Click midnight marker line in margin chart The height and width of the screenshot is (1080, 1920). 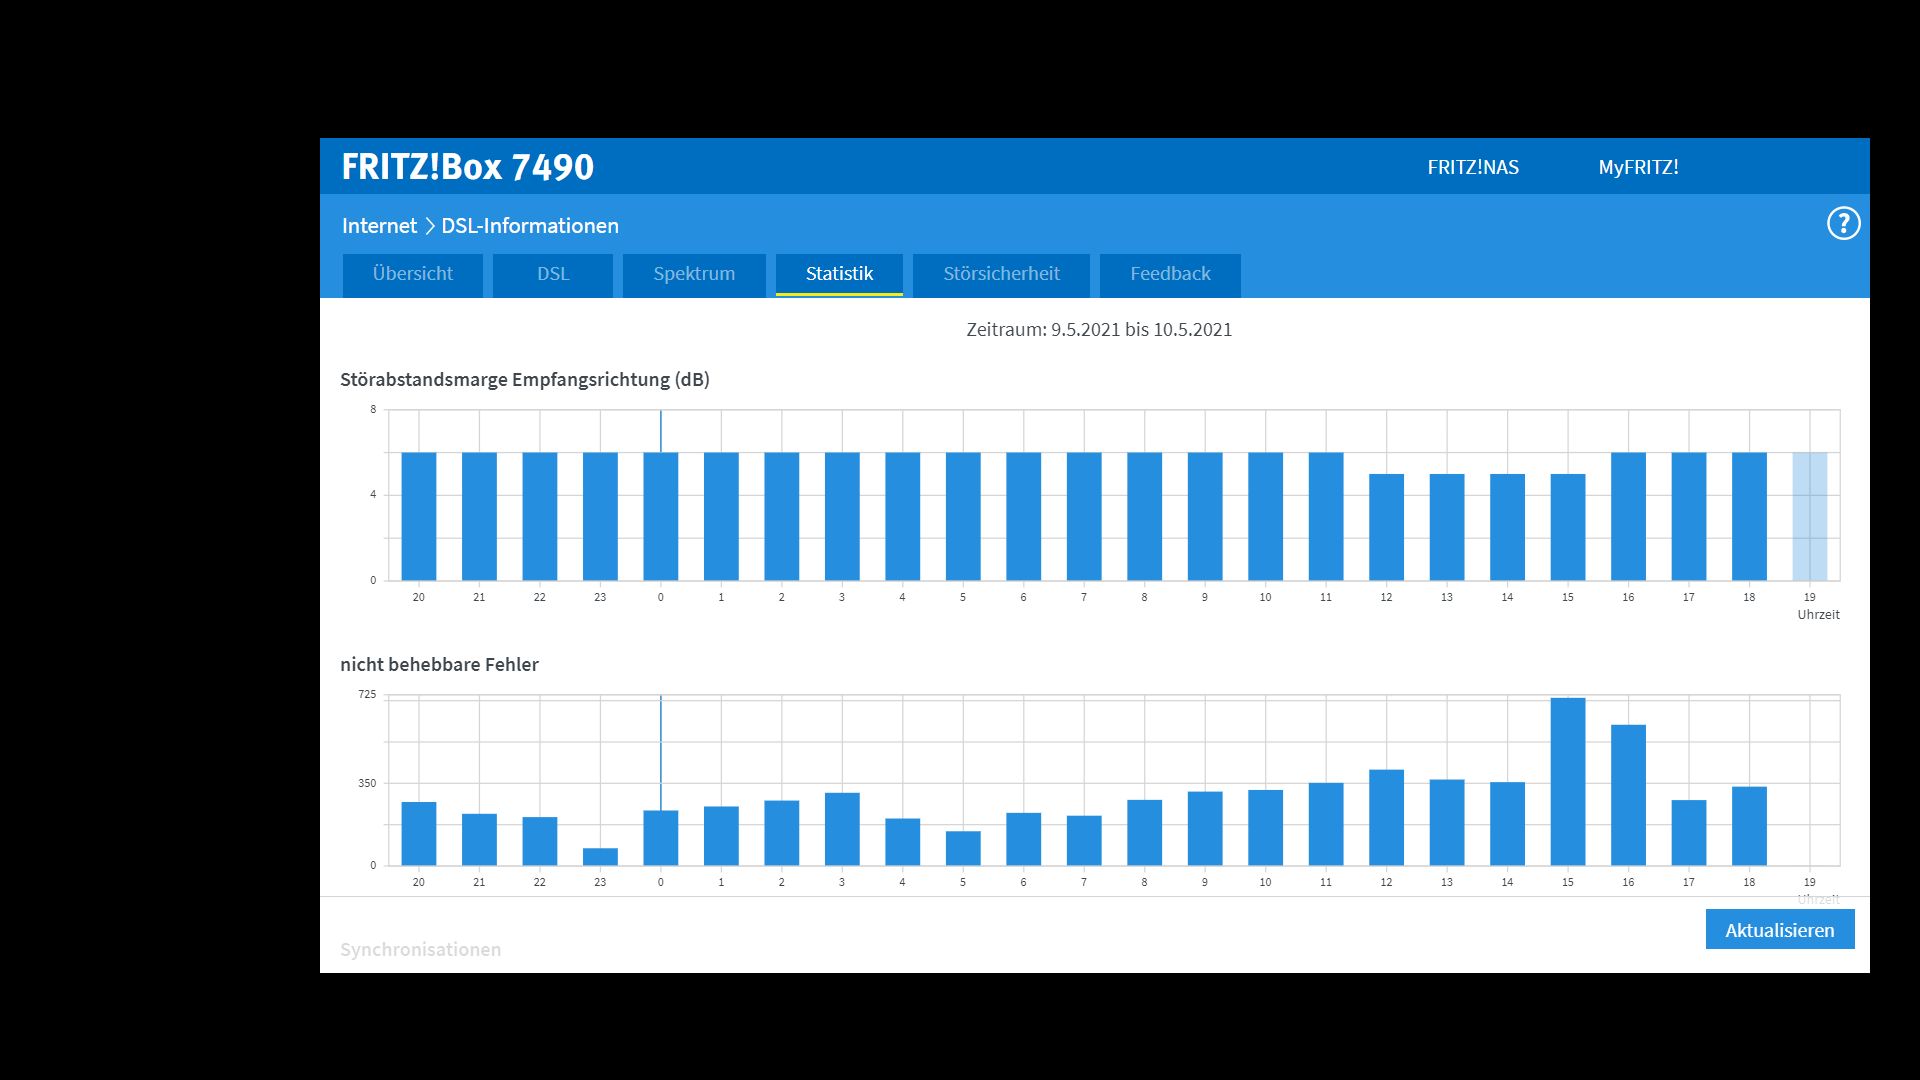coord(660,430)
